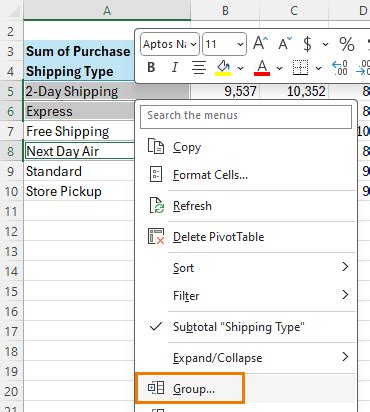Screen dimensions: 370x412
Task: Apply percent style format
Action: 347,44
